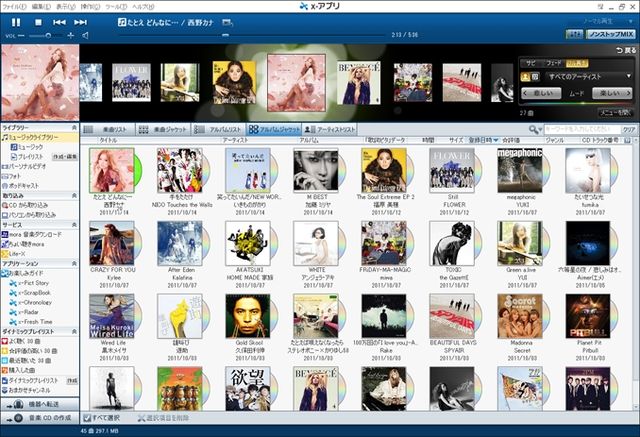Open the 操作 menu
The image size is (640, 437).
point(90,7)
